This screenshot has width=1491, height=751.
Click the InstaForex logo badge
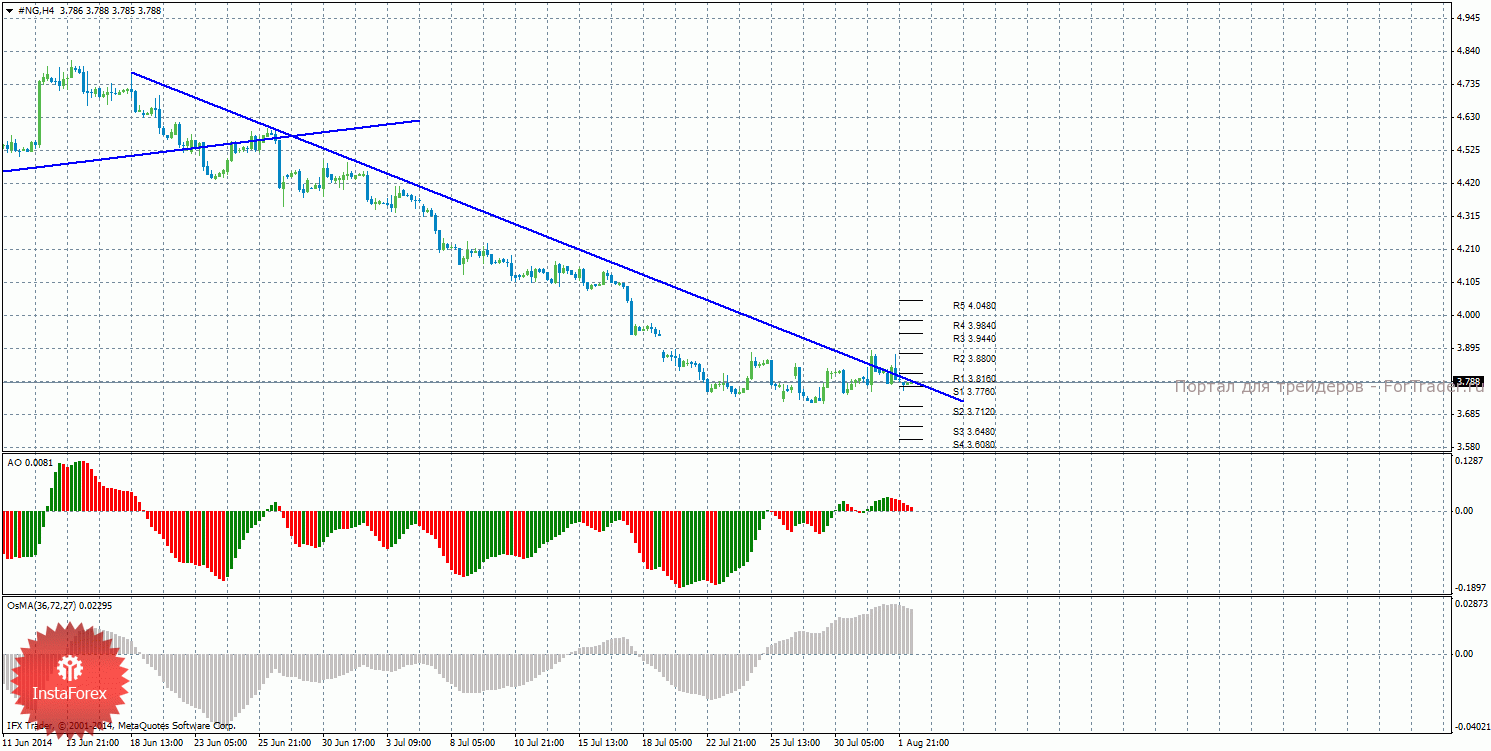[69, 680]
